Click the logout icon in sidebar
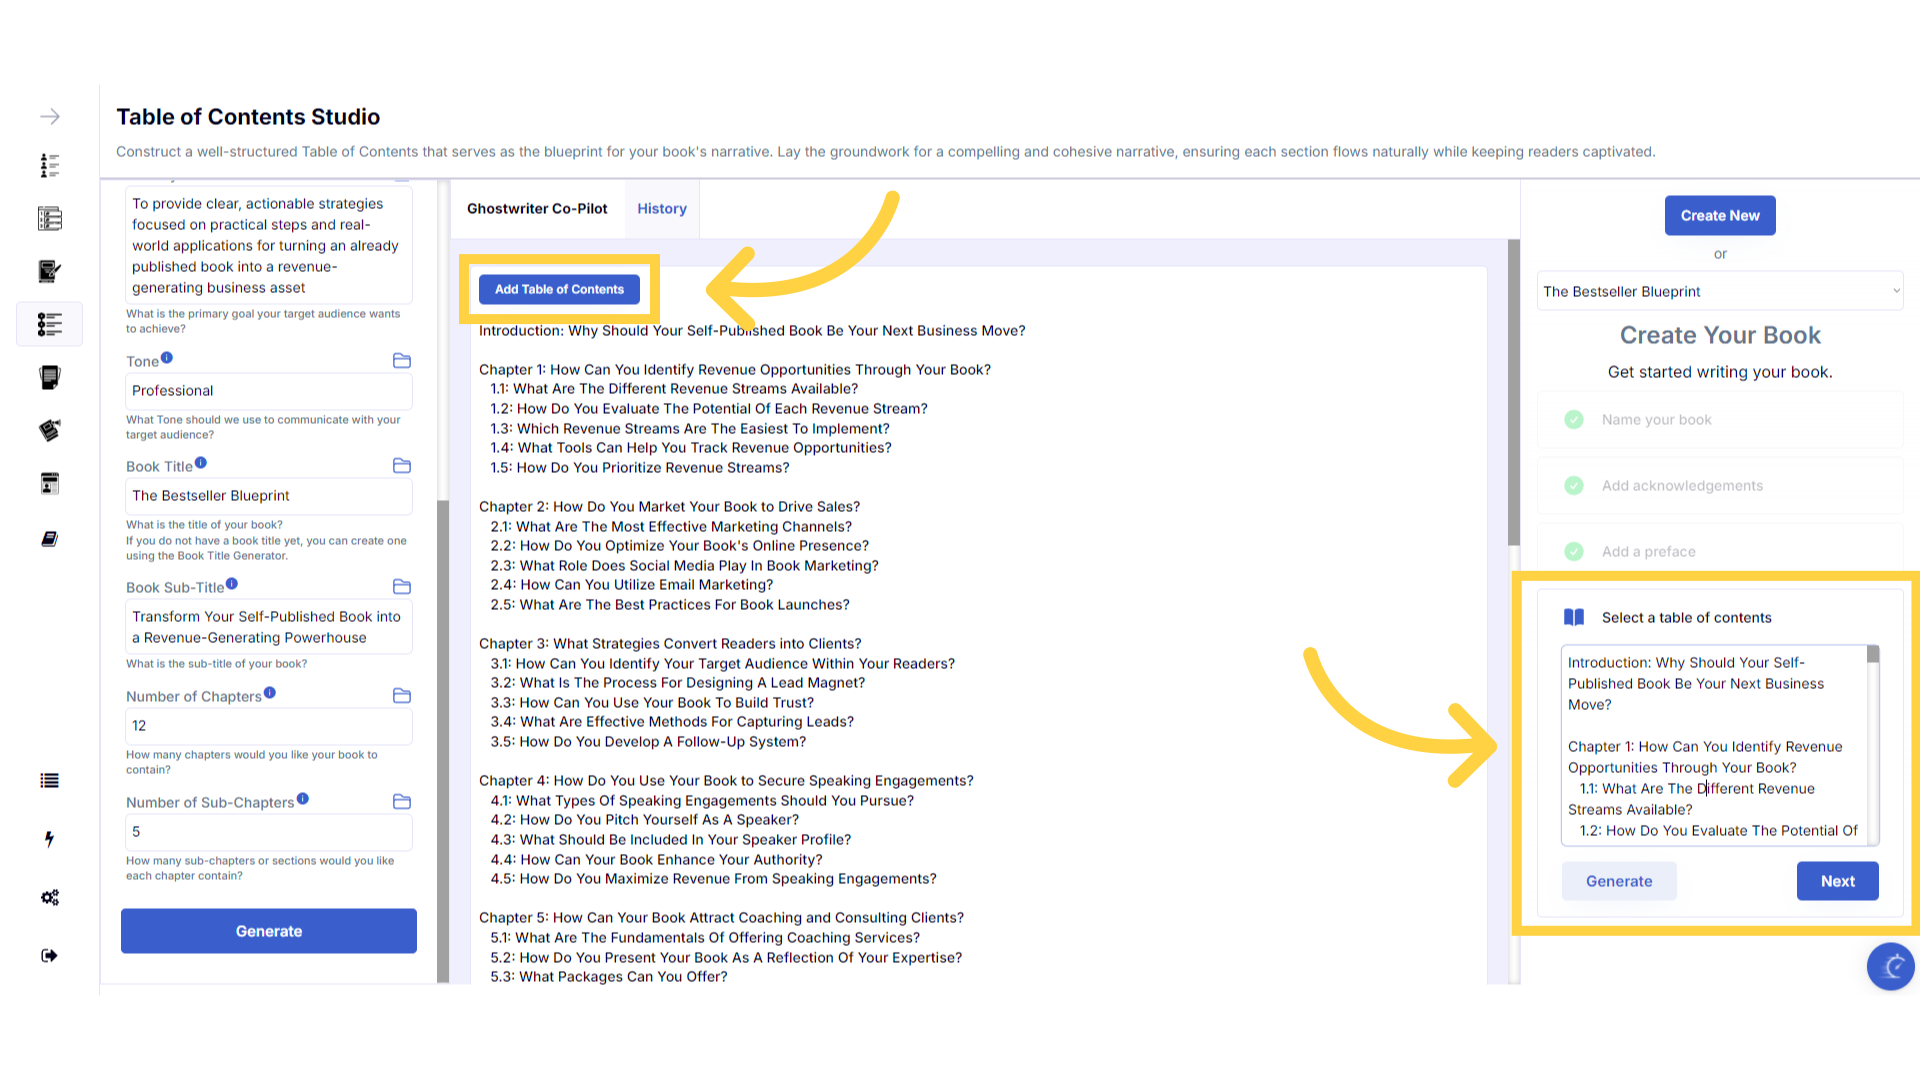Image resolution: width=1920 pixels, height=1080 pixels. tap(49, 955)
